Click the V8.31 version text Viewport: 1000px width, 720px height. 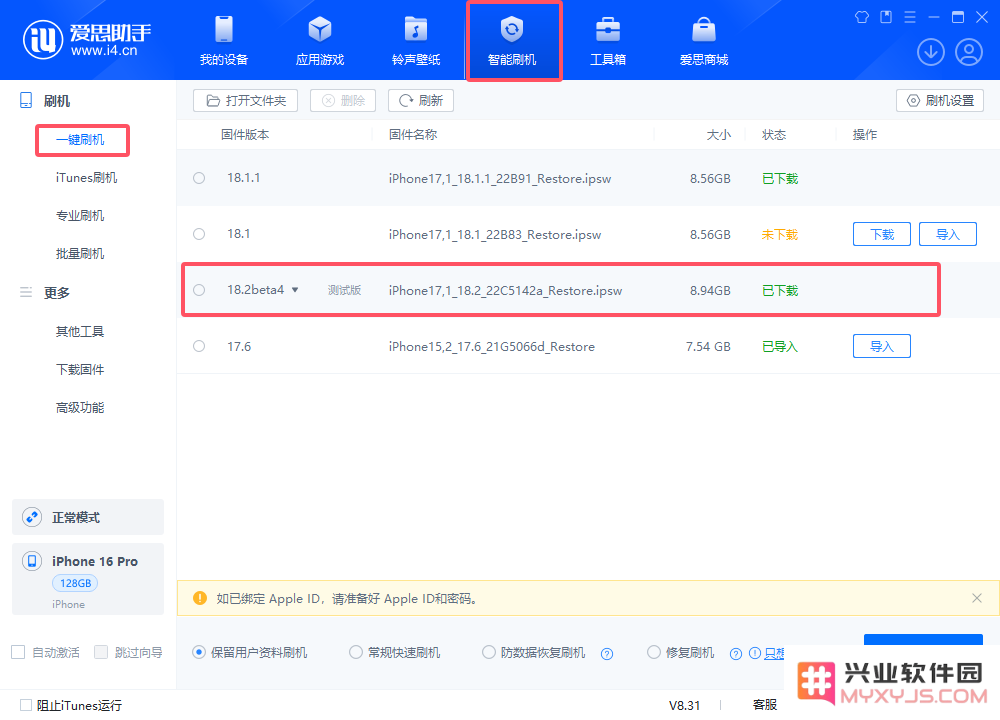[x=684, y=705]
